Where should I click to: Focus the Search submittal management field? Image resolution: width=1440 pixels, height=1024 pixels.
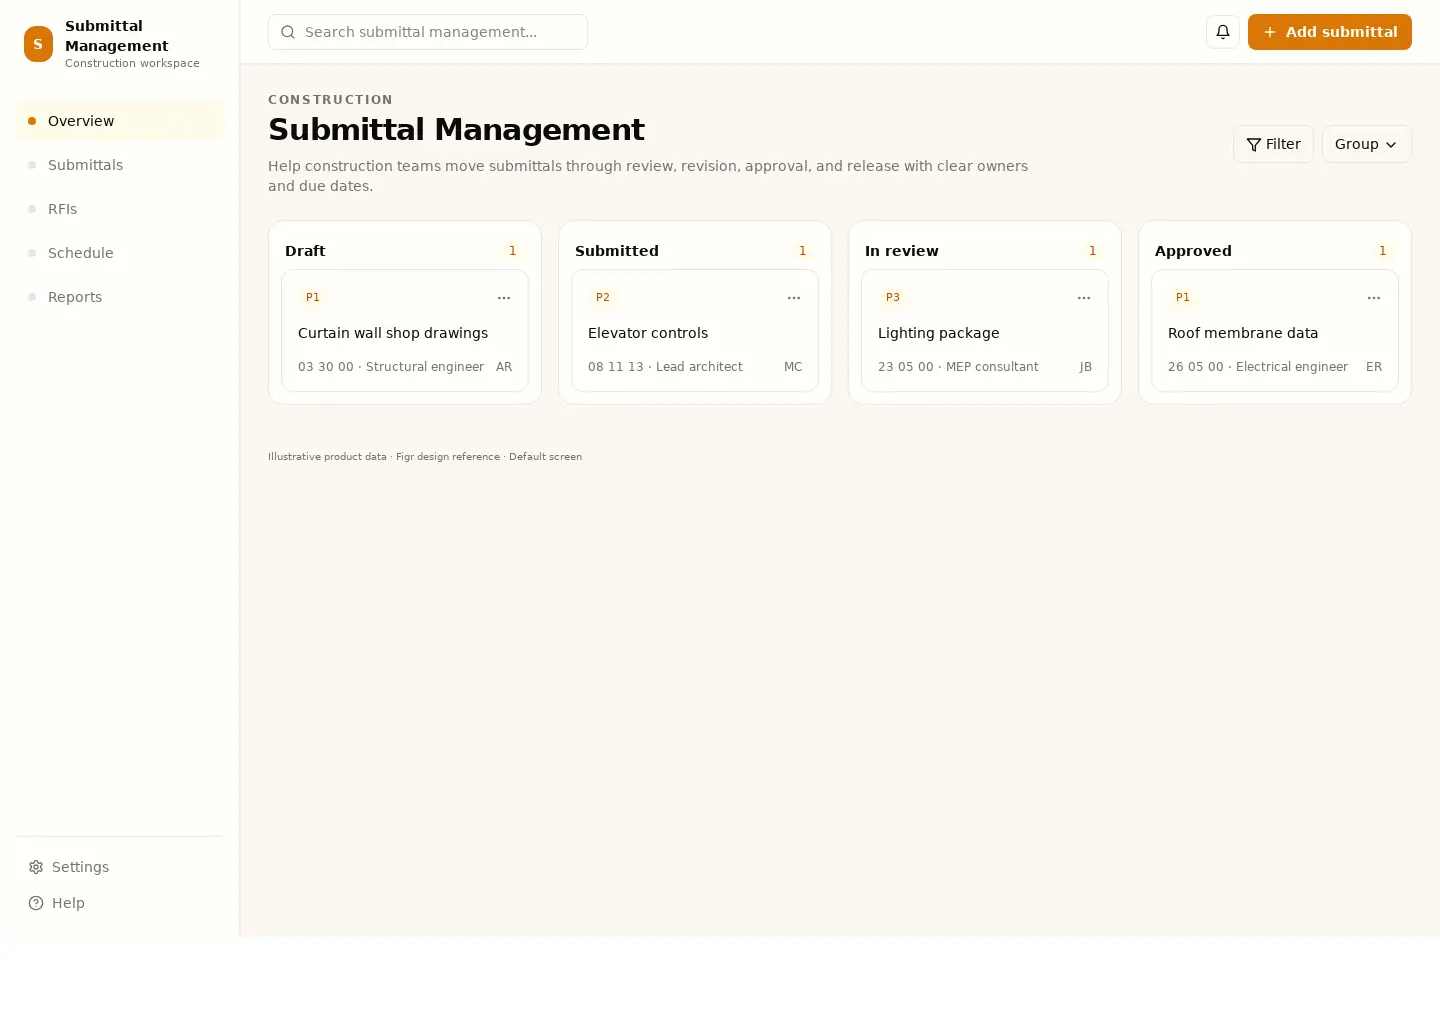coord(428,32)
